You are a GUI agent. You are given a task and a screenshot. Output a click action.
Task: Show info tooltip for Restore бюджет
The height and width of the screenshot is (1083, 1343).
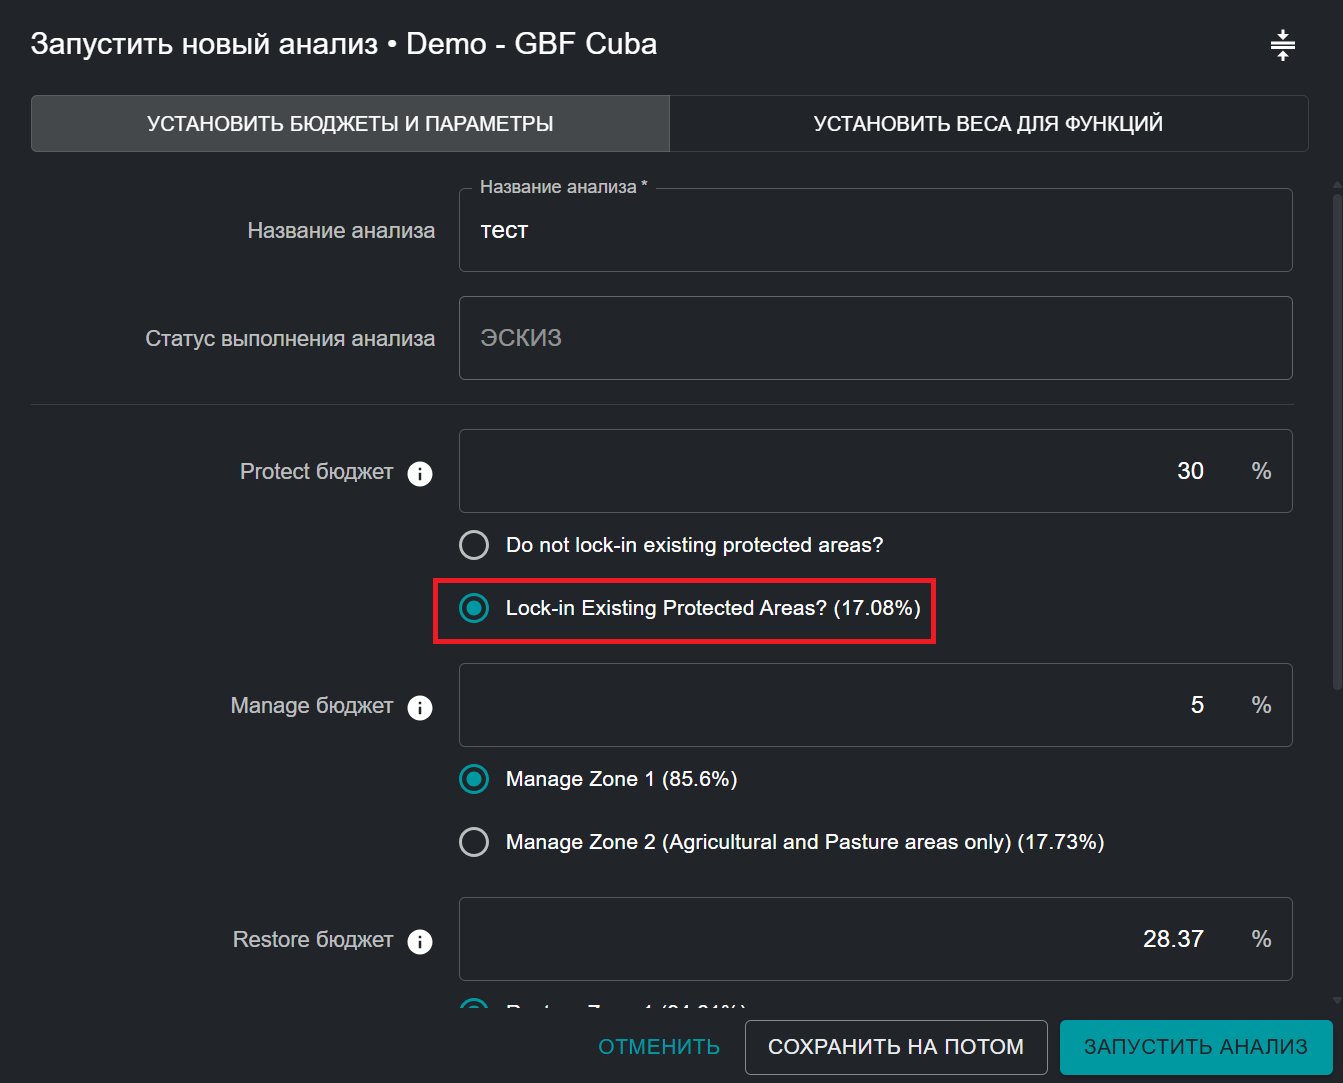[x=420, y=941]
